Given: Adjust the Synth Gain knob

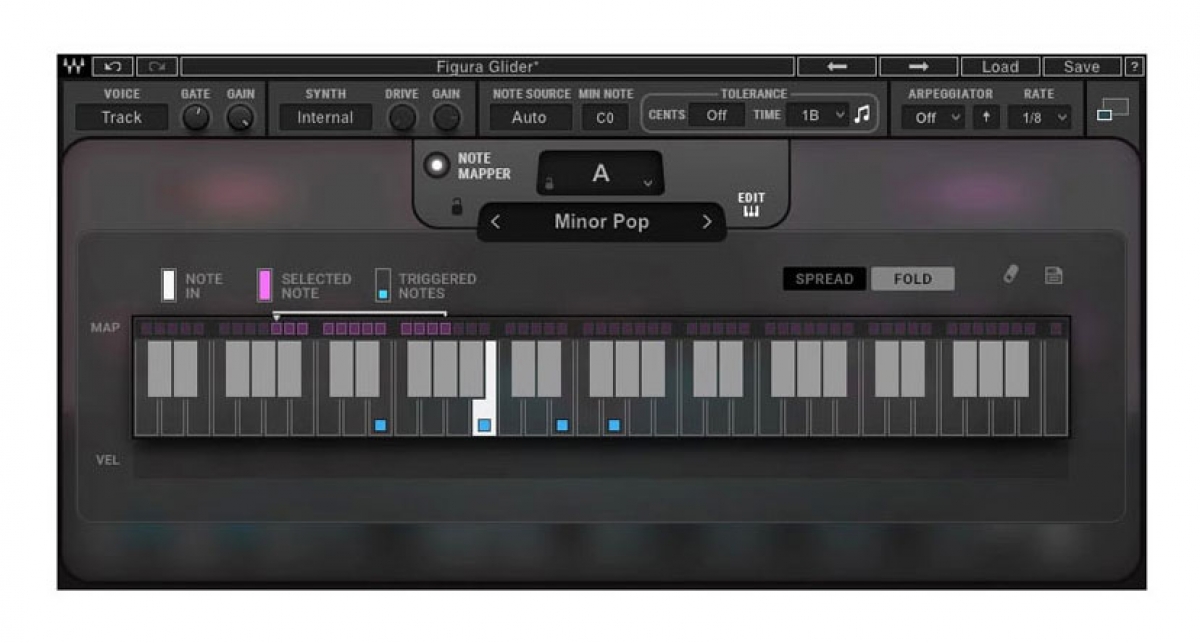Looking at the screenshot, I should (446, 118).
